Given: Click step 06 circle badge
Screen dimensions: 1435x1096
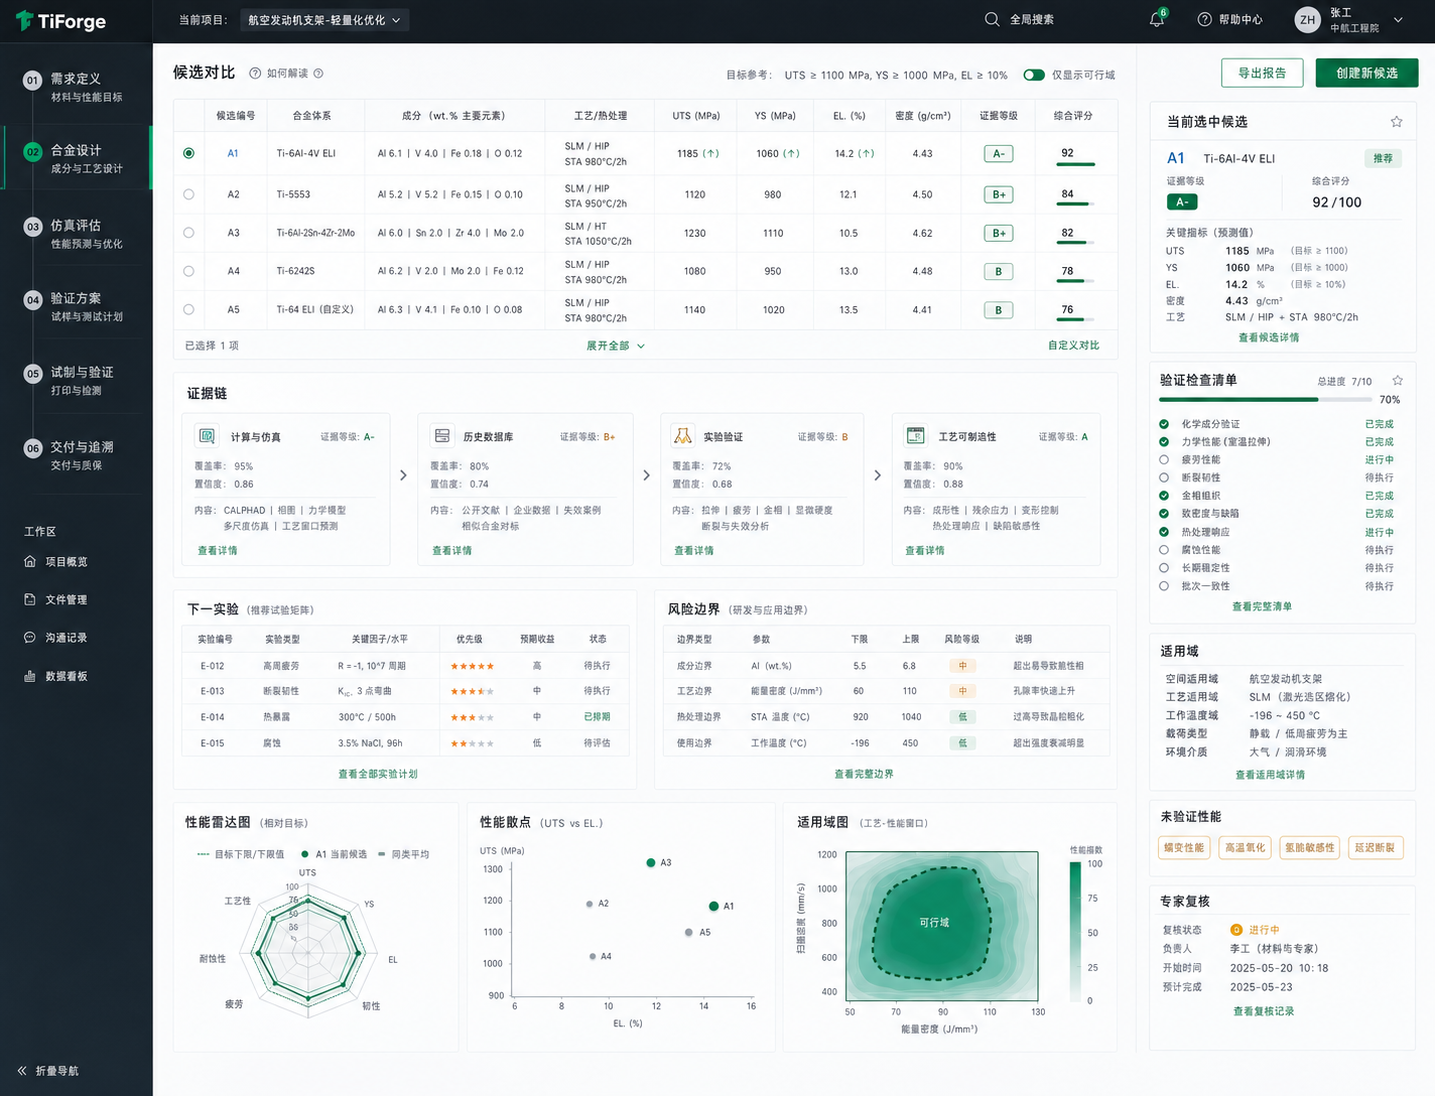Looking at the screenshot, I should click(33, 449).
